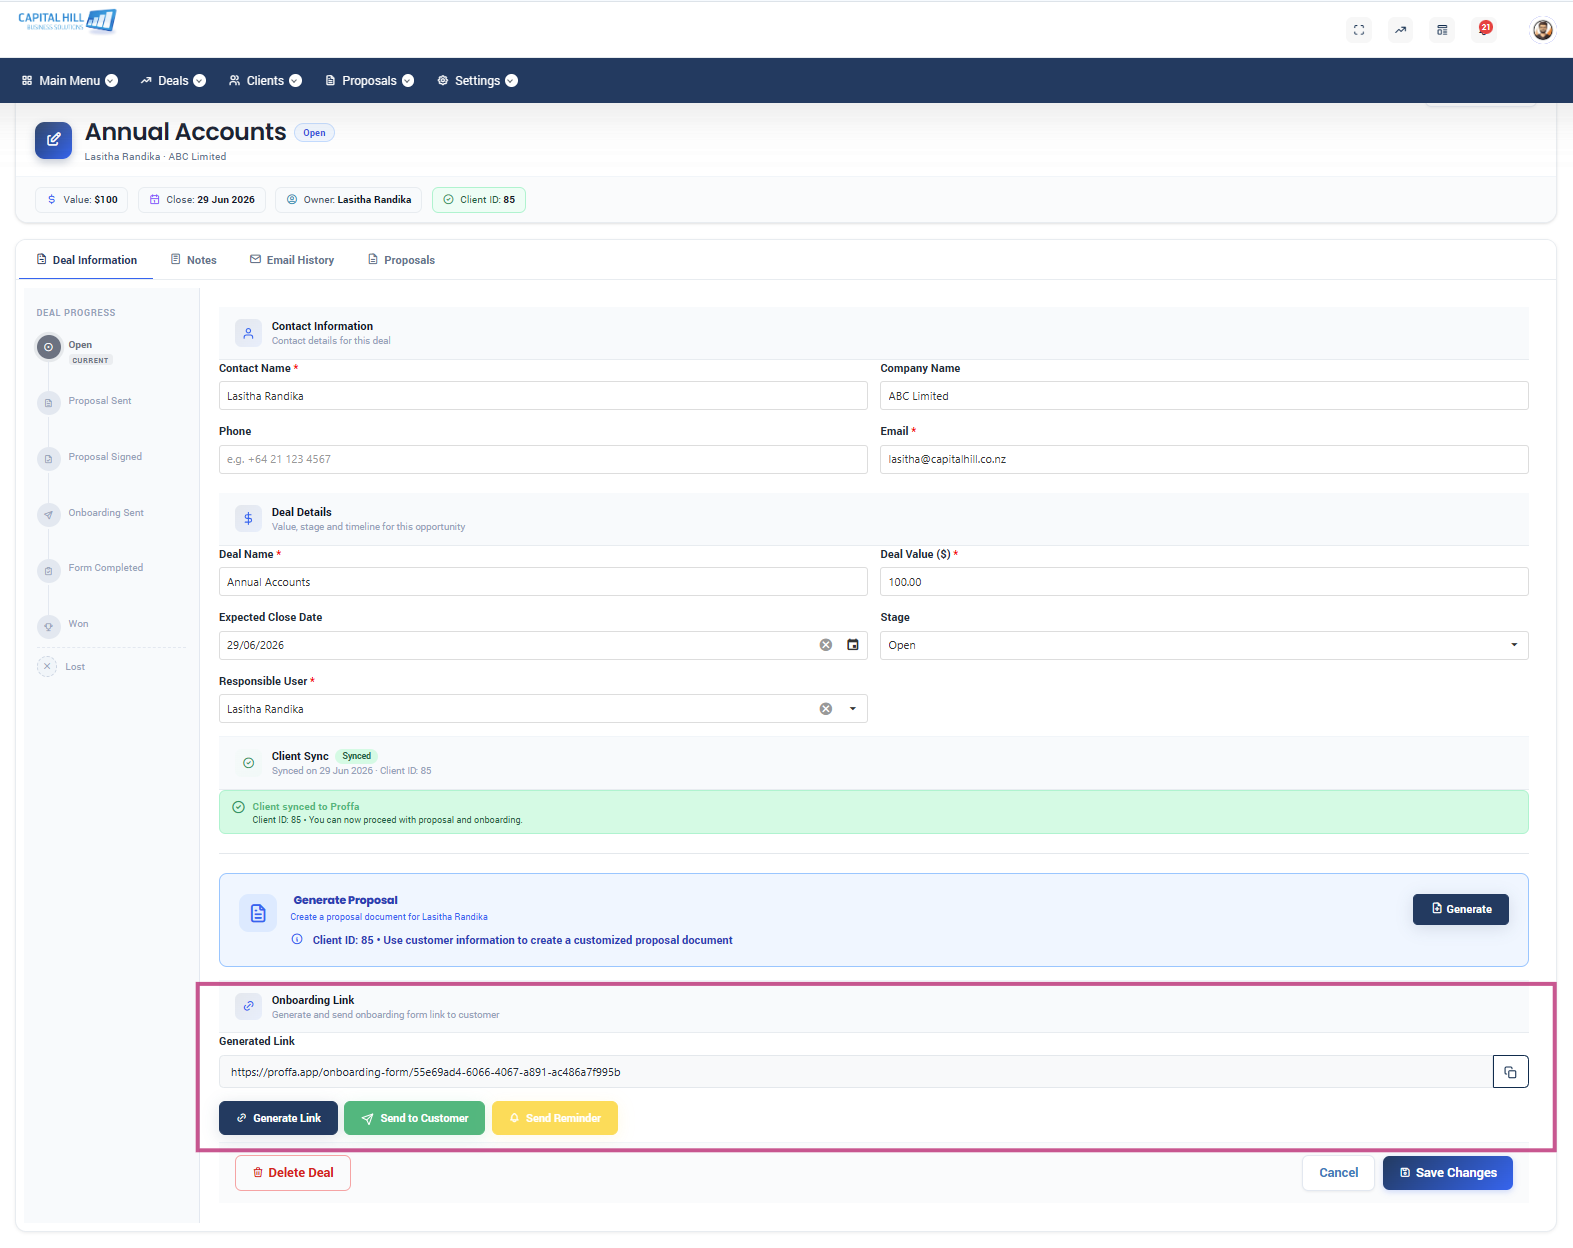
Task: Expand the Proposals navigation menu
Action: click(x=369, y=81)
